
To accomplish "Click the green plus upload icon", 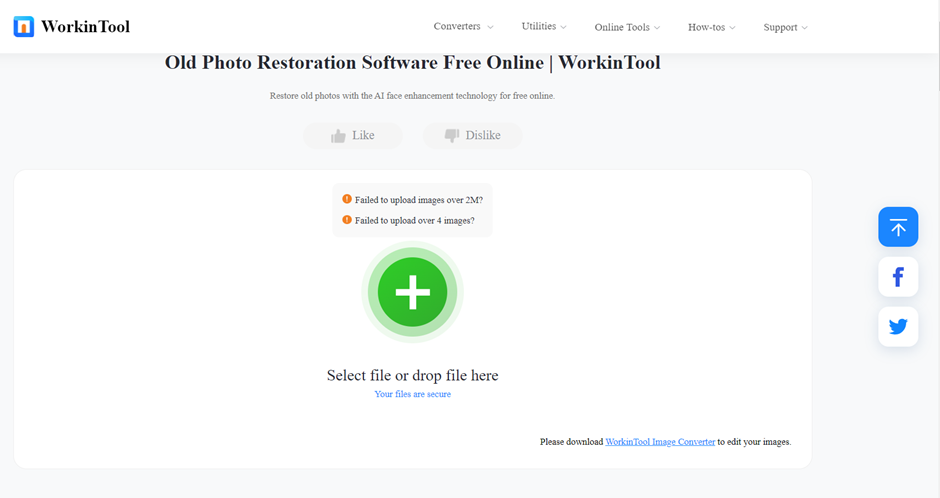I will pyautogui.click(x=412, y=292).
